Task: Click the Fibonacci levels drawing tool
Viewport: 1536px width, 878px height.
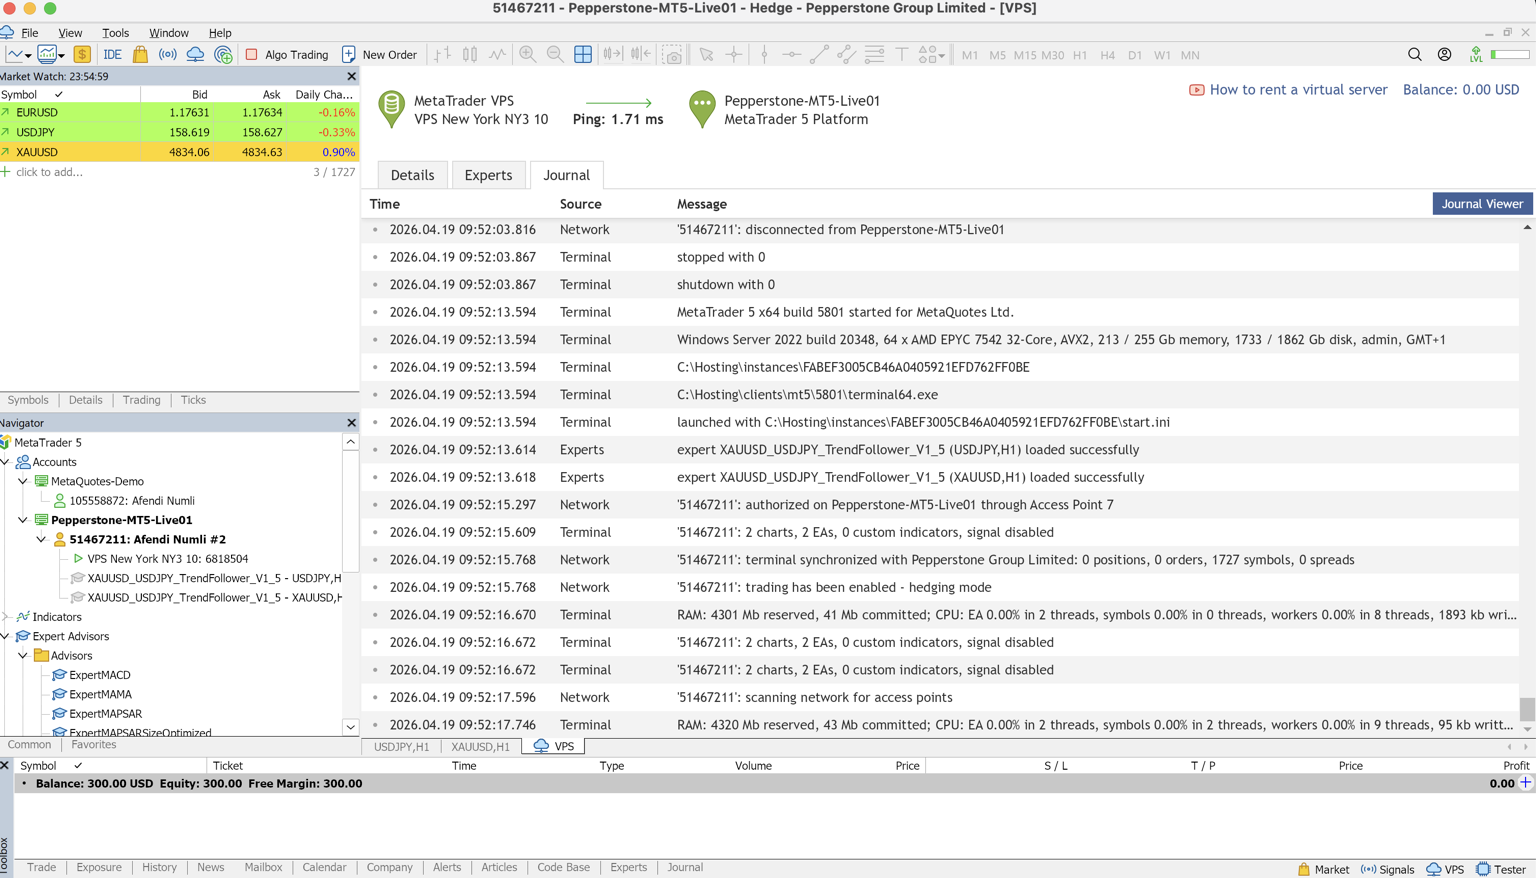Action: (874, 55)
